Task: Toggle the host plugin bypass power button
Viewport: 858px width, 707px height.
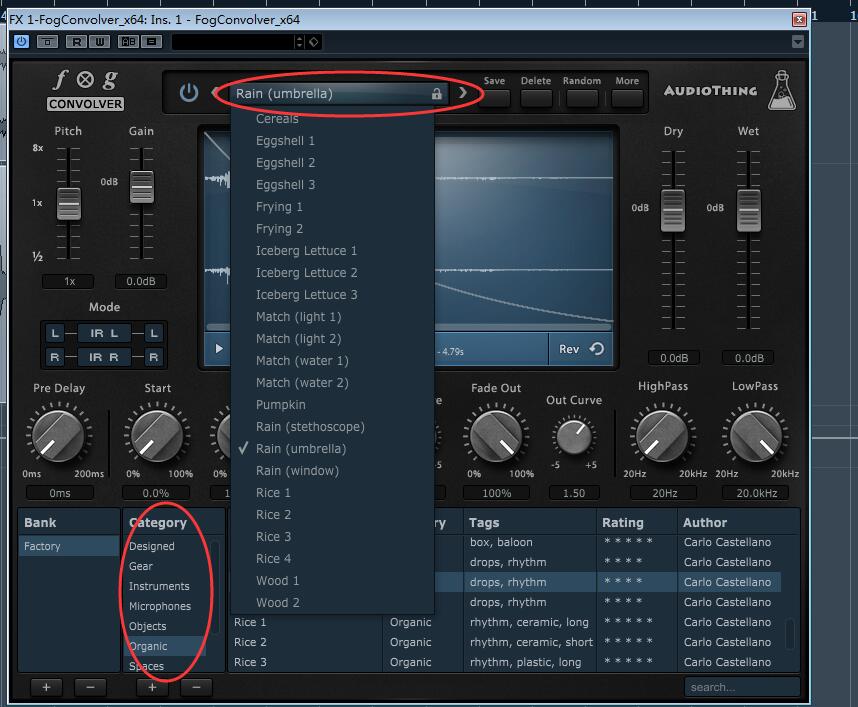Action: [21, 42]
